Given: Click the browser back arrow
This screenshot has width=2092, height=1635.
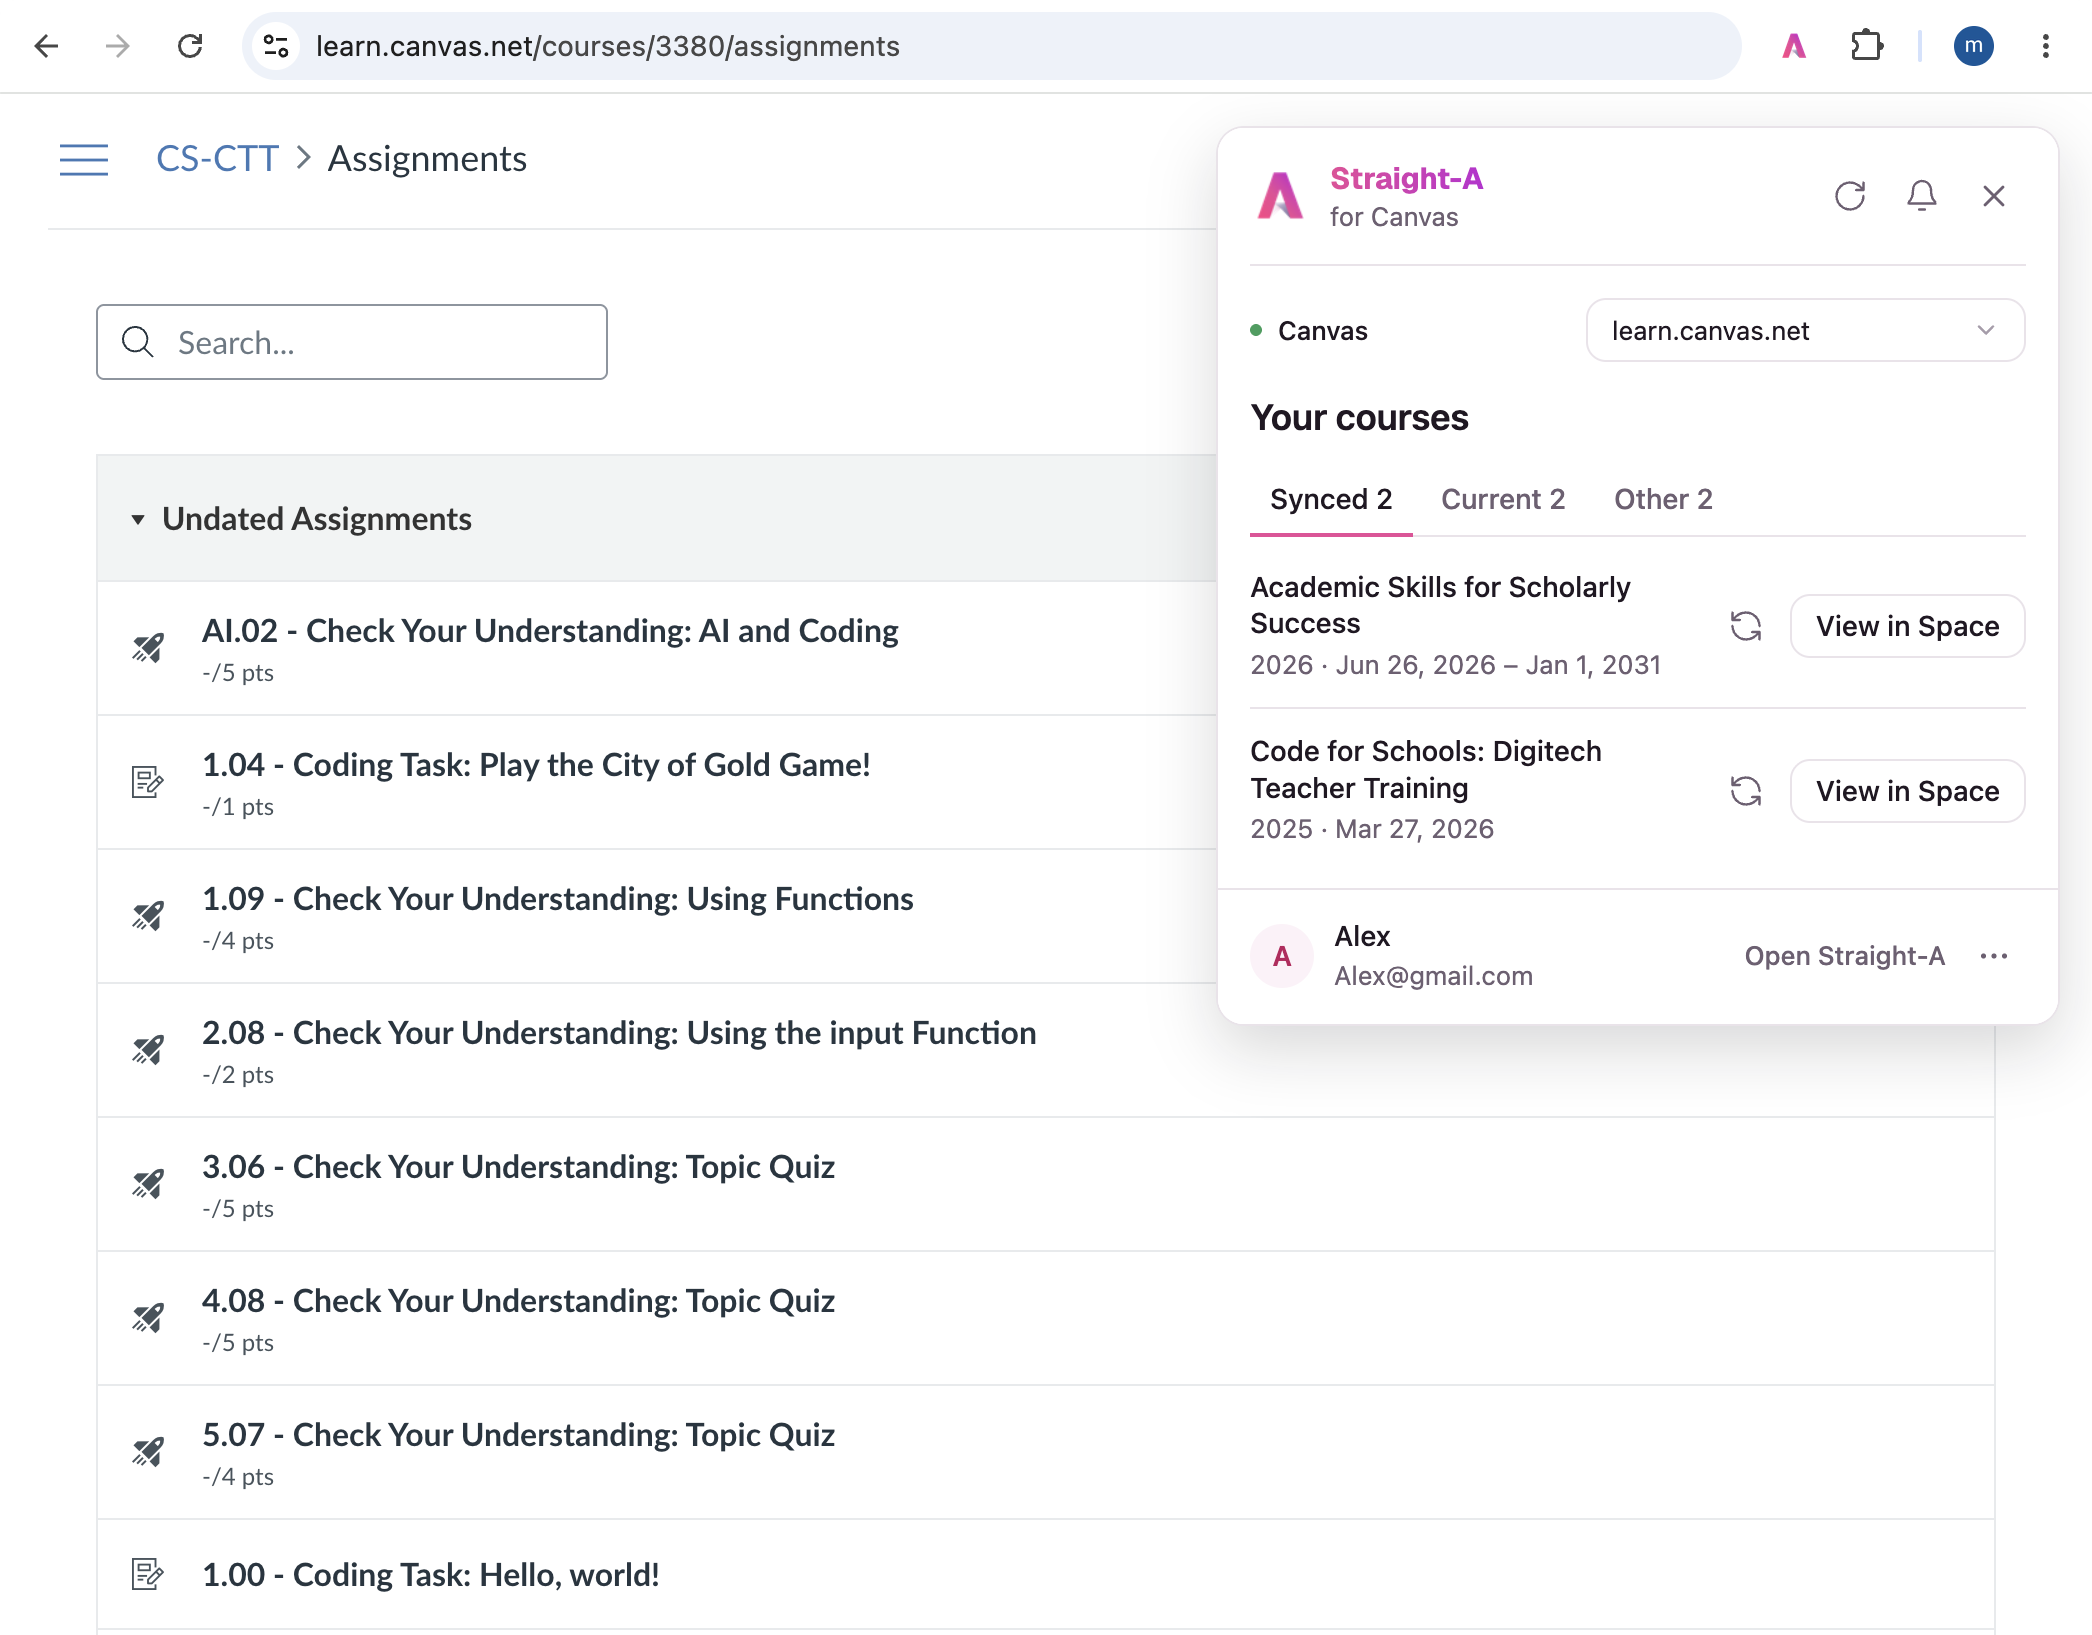Looking at the screenshot, I should pyautogui.click(x=47, y=46).
